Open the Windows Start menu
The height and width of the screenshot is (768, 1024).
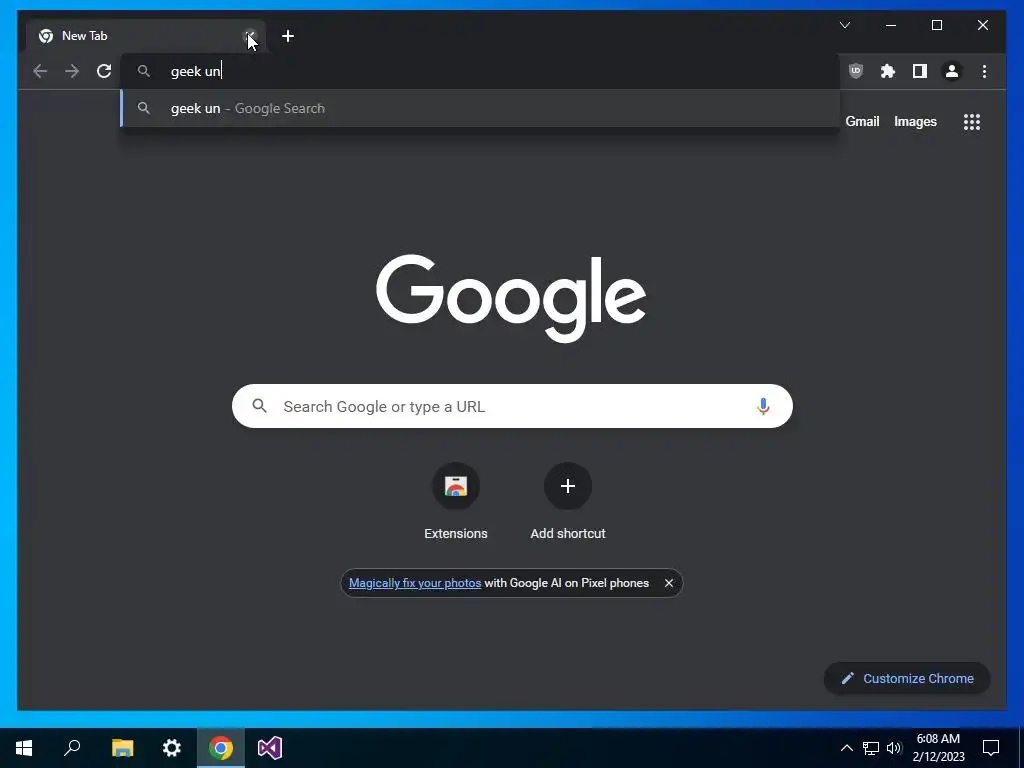click(24, 748)
